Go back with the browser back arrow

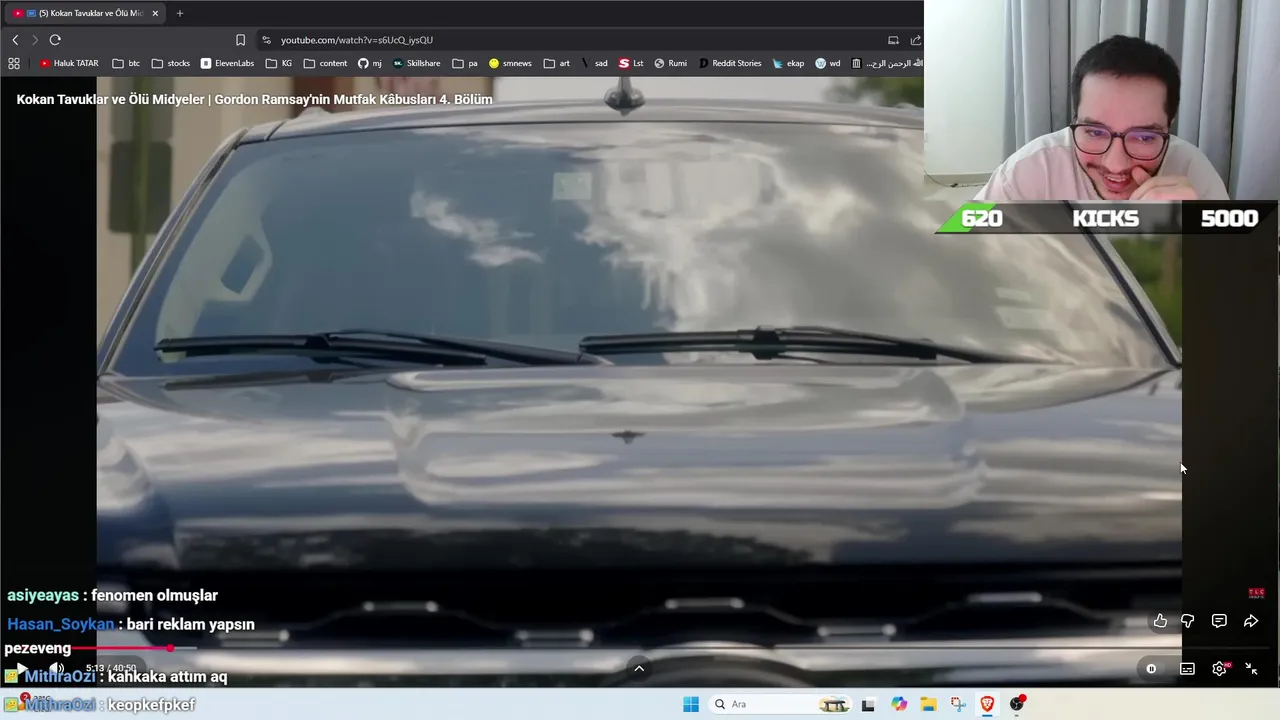point(15,40)
